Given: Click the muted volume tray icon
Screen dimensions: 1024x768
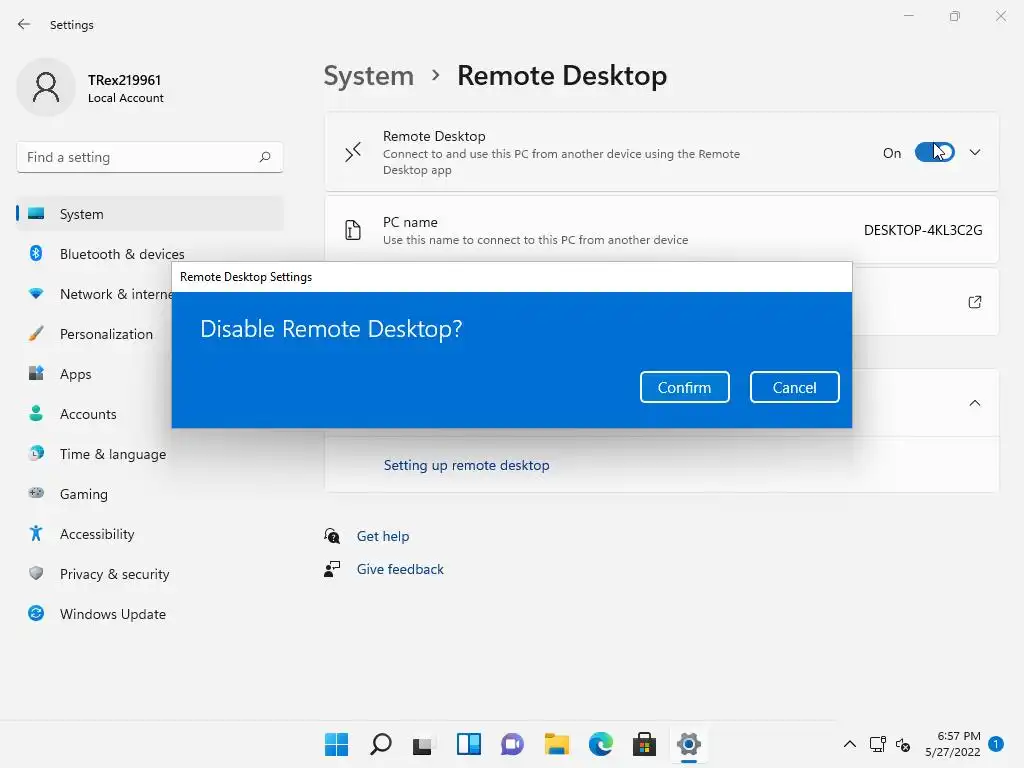Looking at the screenshot, I should click(903, 744).
